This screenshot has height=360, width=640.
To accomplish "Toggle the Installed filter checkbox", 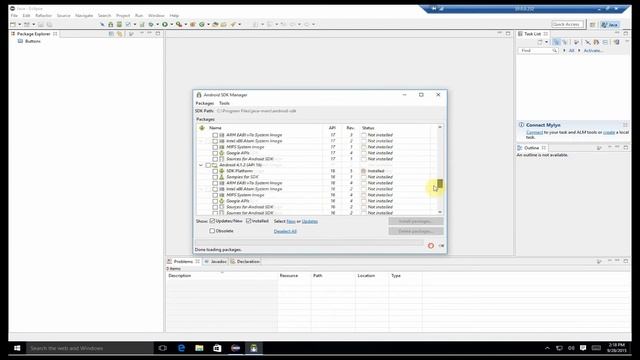I will 249,221.
